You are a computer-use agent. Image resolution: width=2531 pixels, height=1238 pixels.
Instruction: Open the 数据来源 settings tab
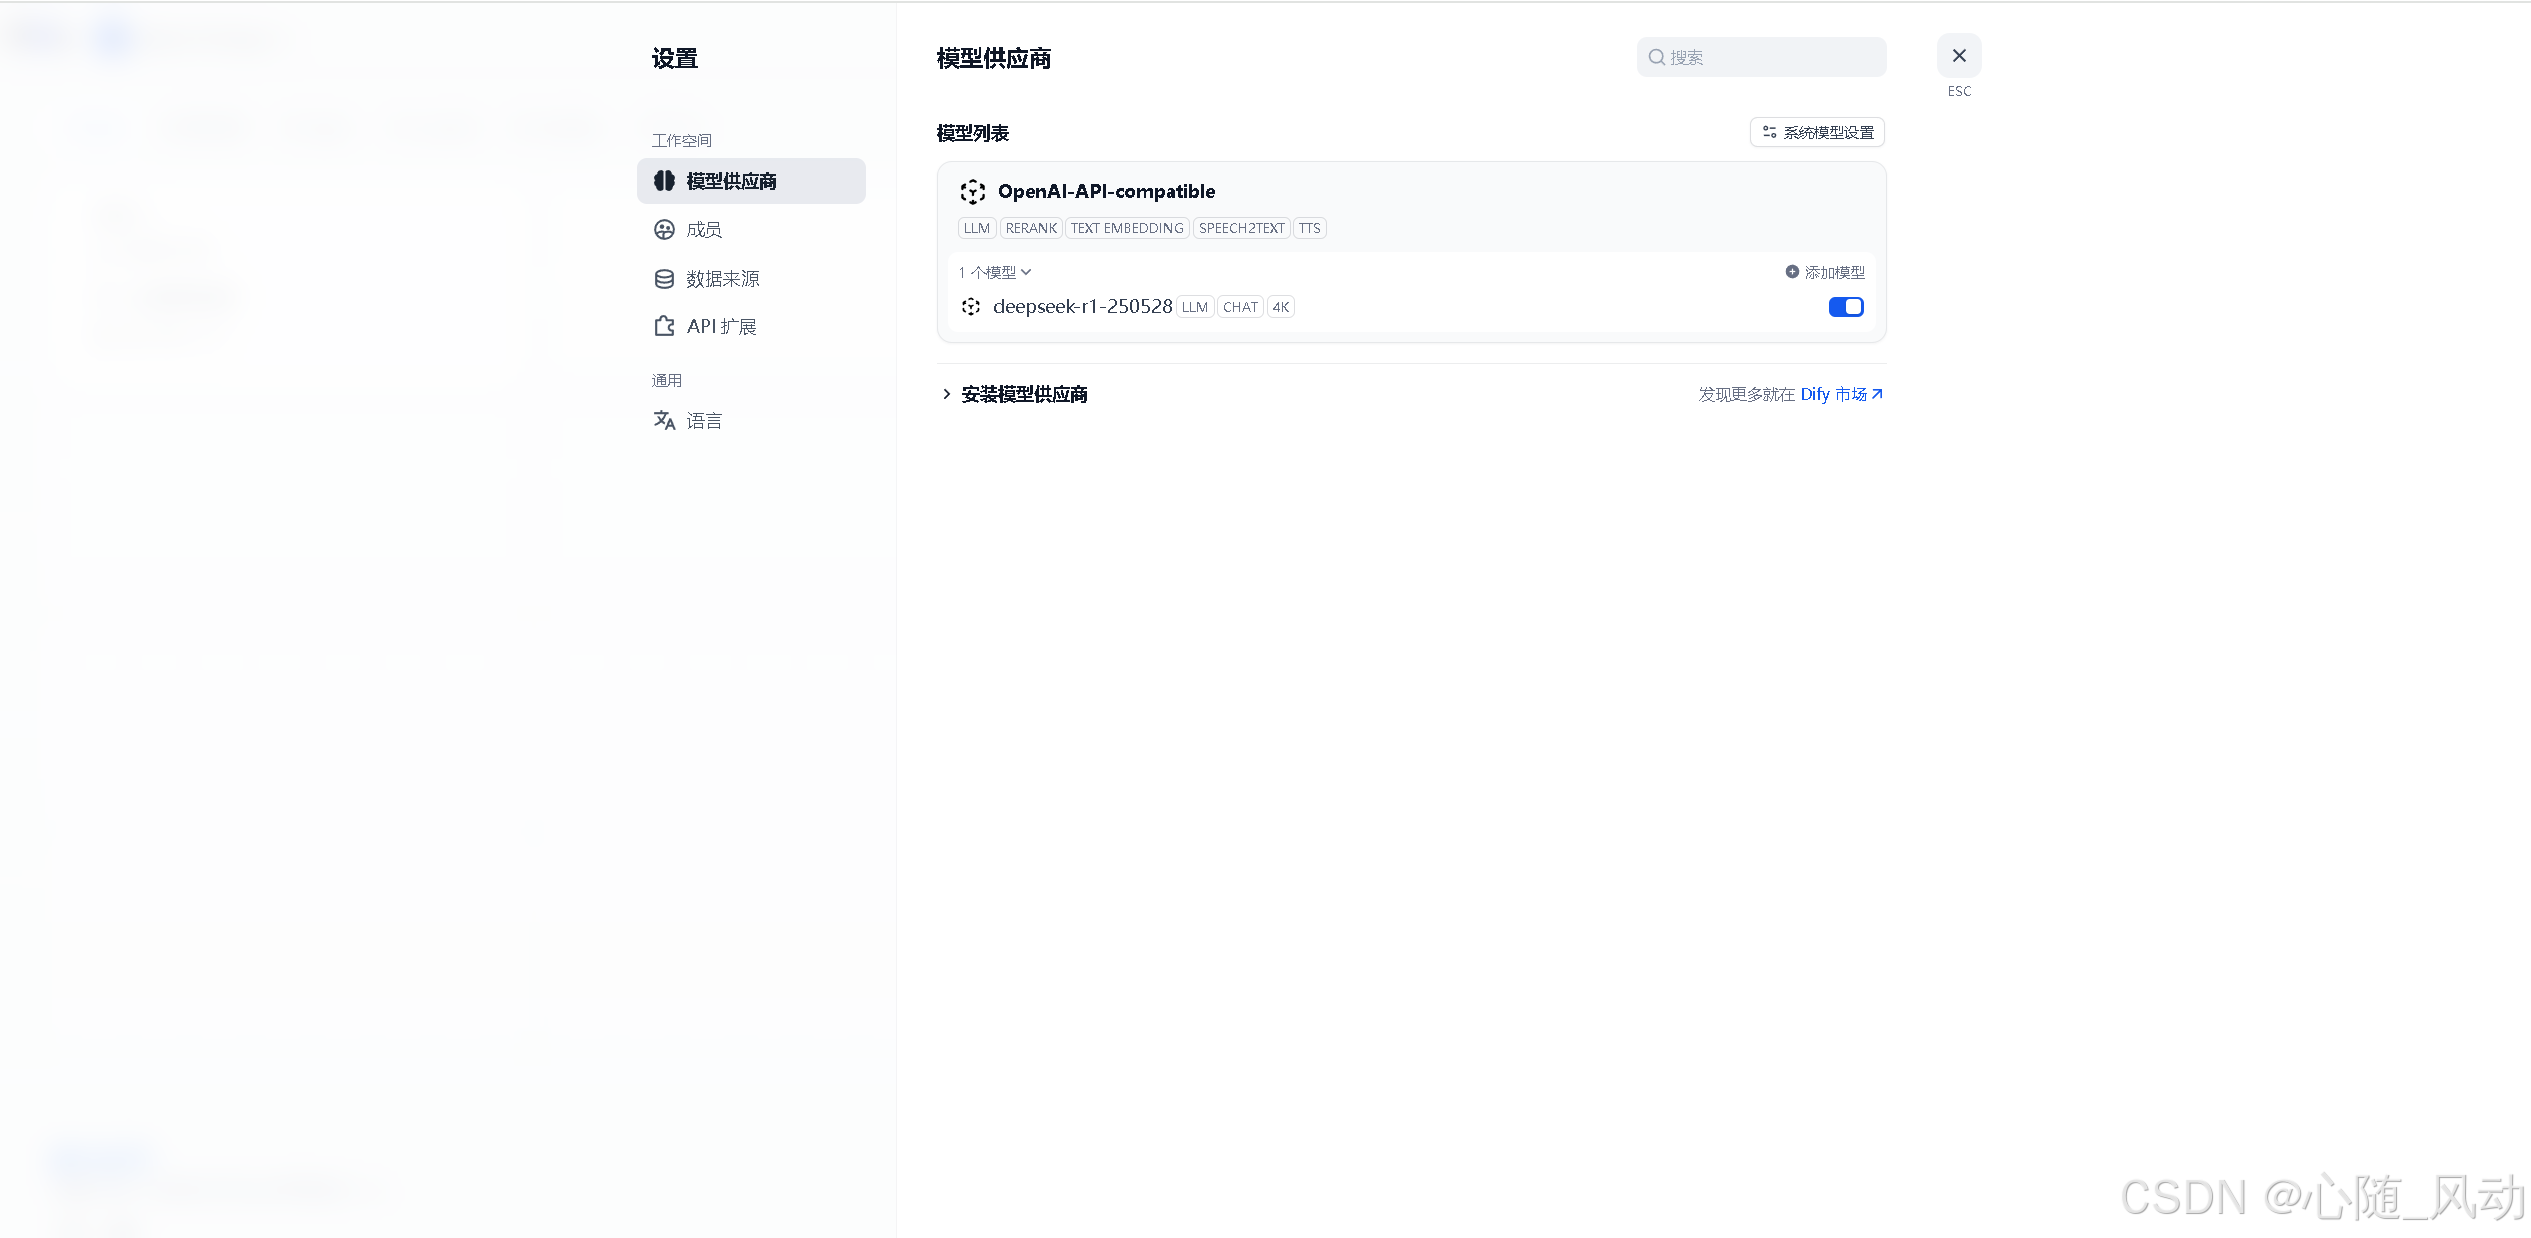pos(722,279)
